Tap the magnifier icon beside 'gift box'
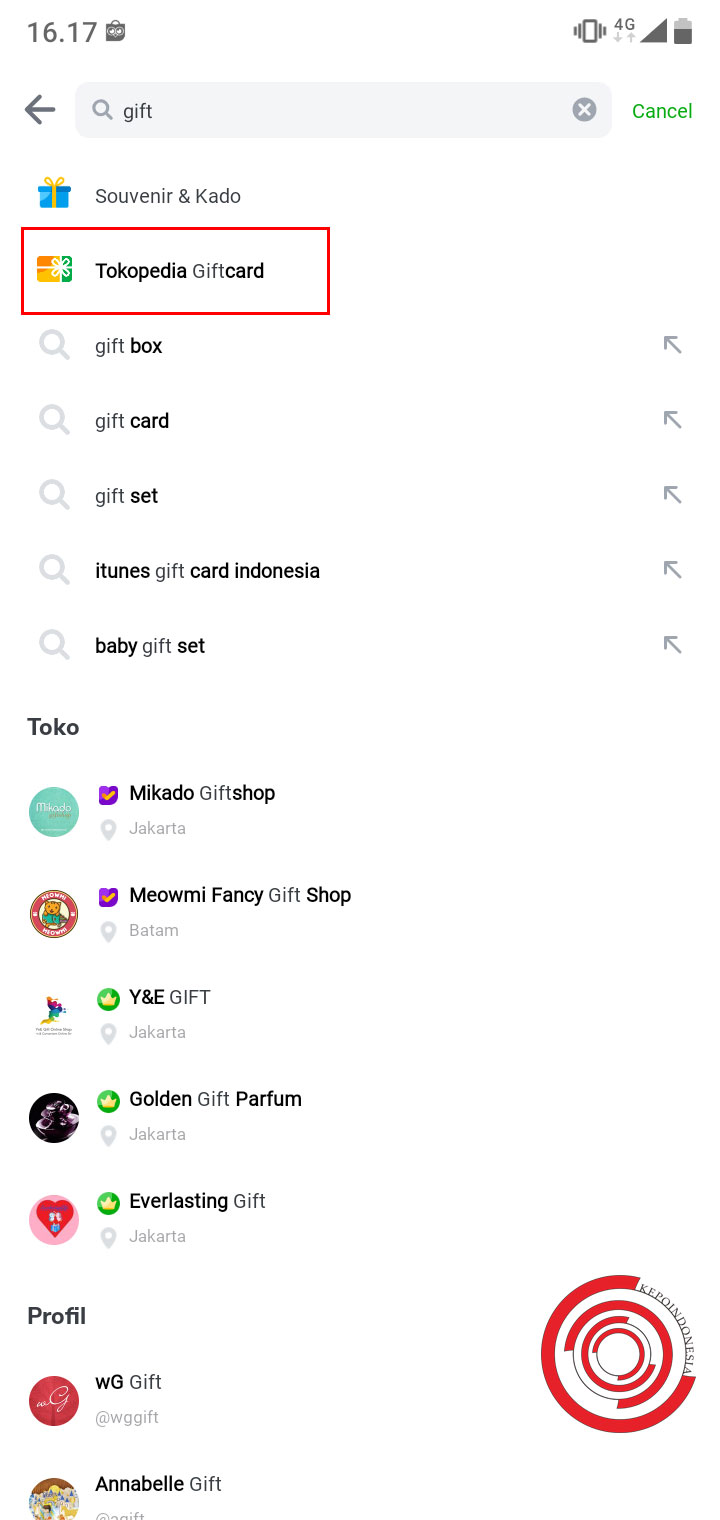This screenshot has height=1520, width=720. pos(54,345)
